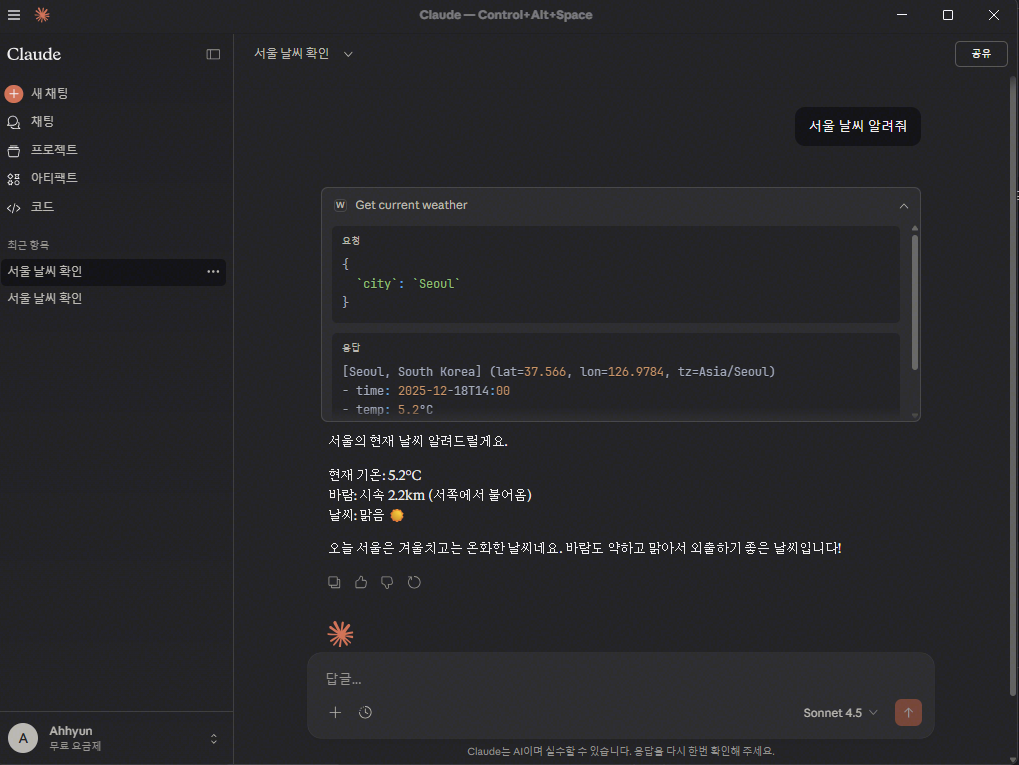Click the 날씨: 맑음 line
The width and height of the screenshot is (1019, 765).
366,515
